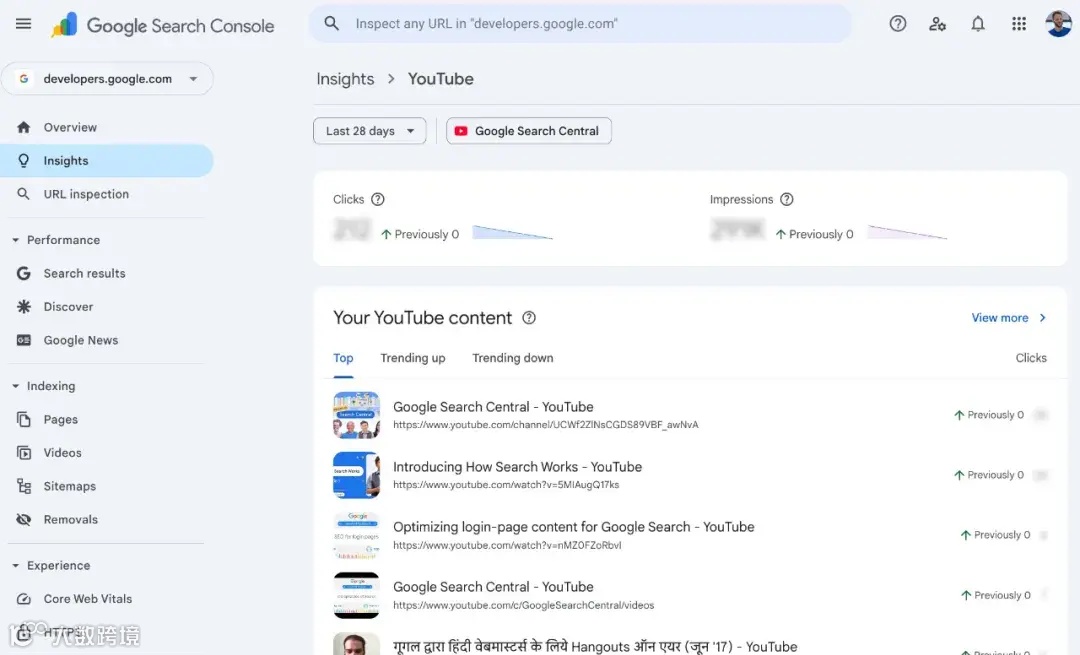1080x655 pixels.
Task: Open the account profile avatar
Action: 1058,23
